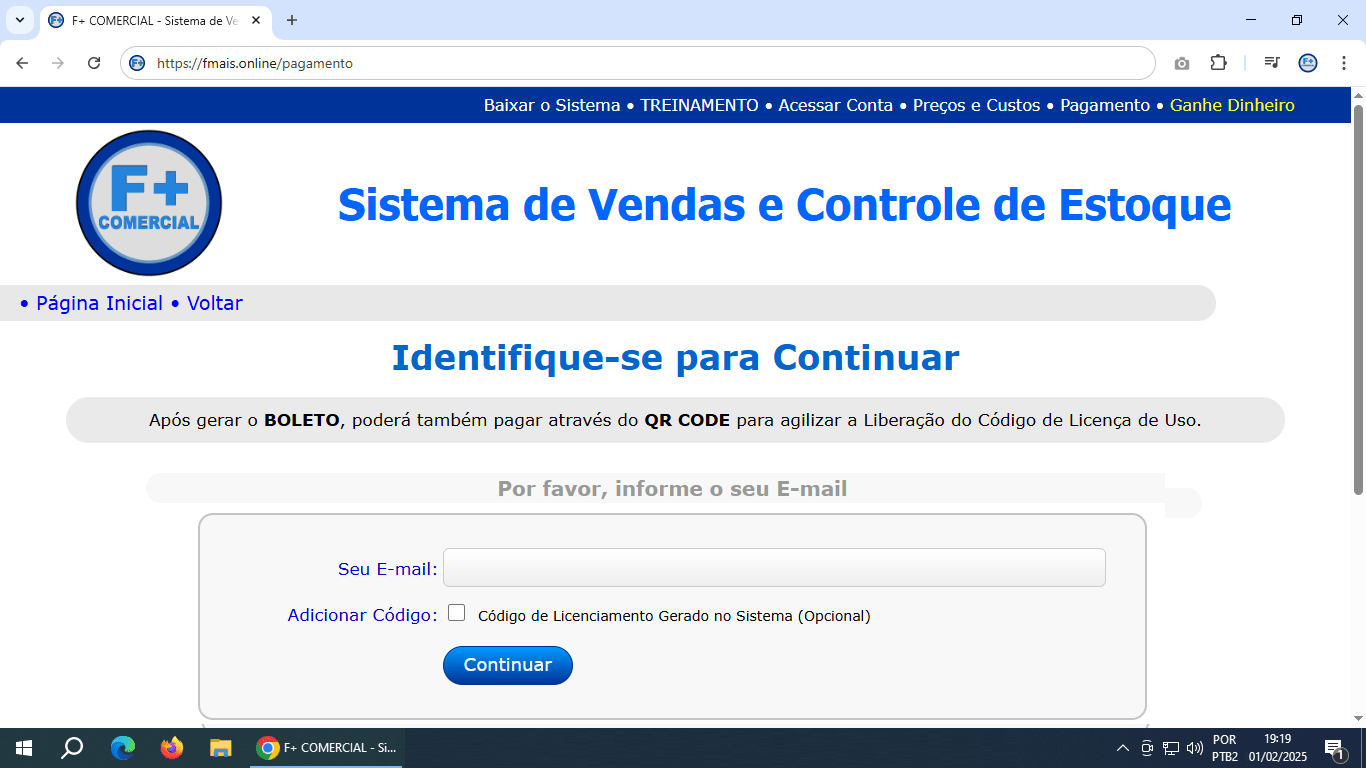1366x768 pixels.
Task: Open the Chrome three-dot menu
Action: pyautogui.click(x=1345, y=63)
